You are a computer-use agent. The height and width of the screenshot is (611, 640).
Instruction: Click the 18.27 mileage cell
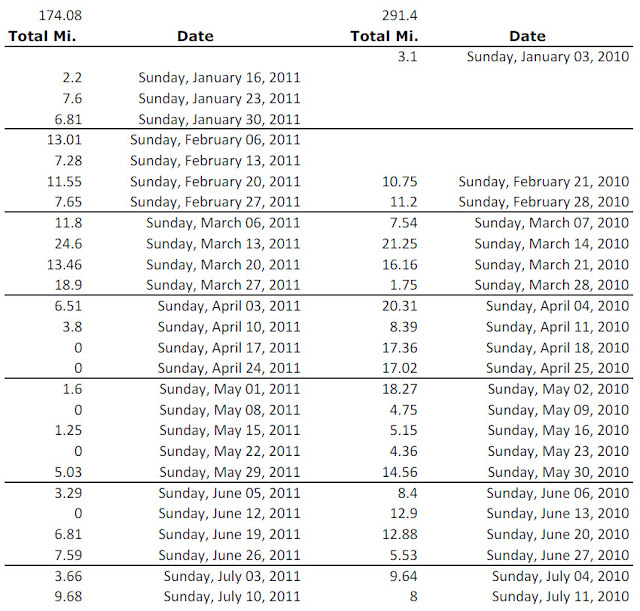pyautogui.click(x=400, y=389)
